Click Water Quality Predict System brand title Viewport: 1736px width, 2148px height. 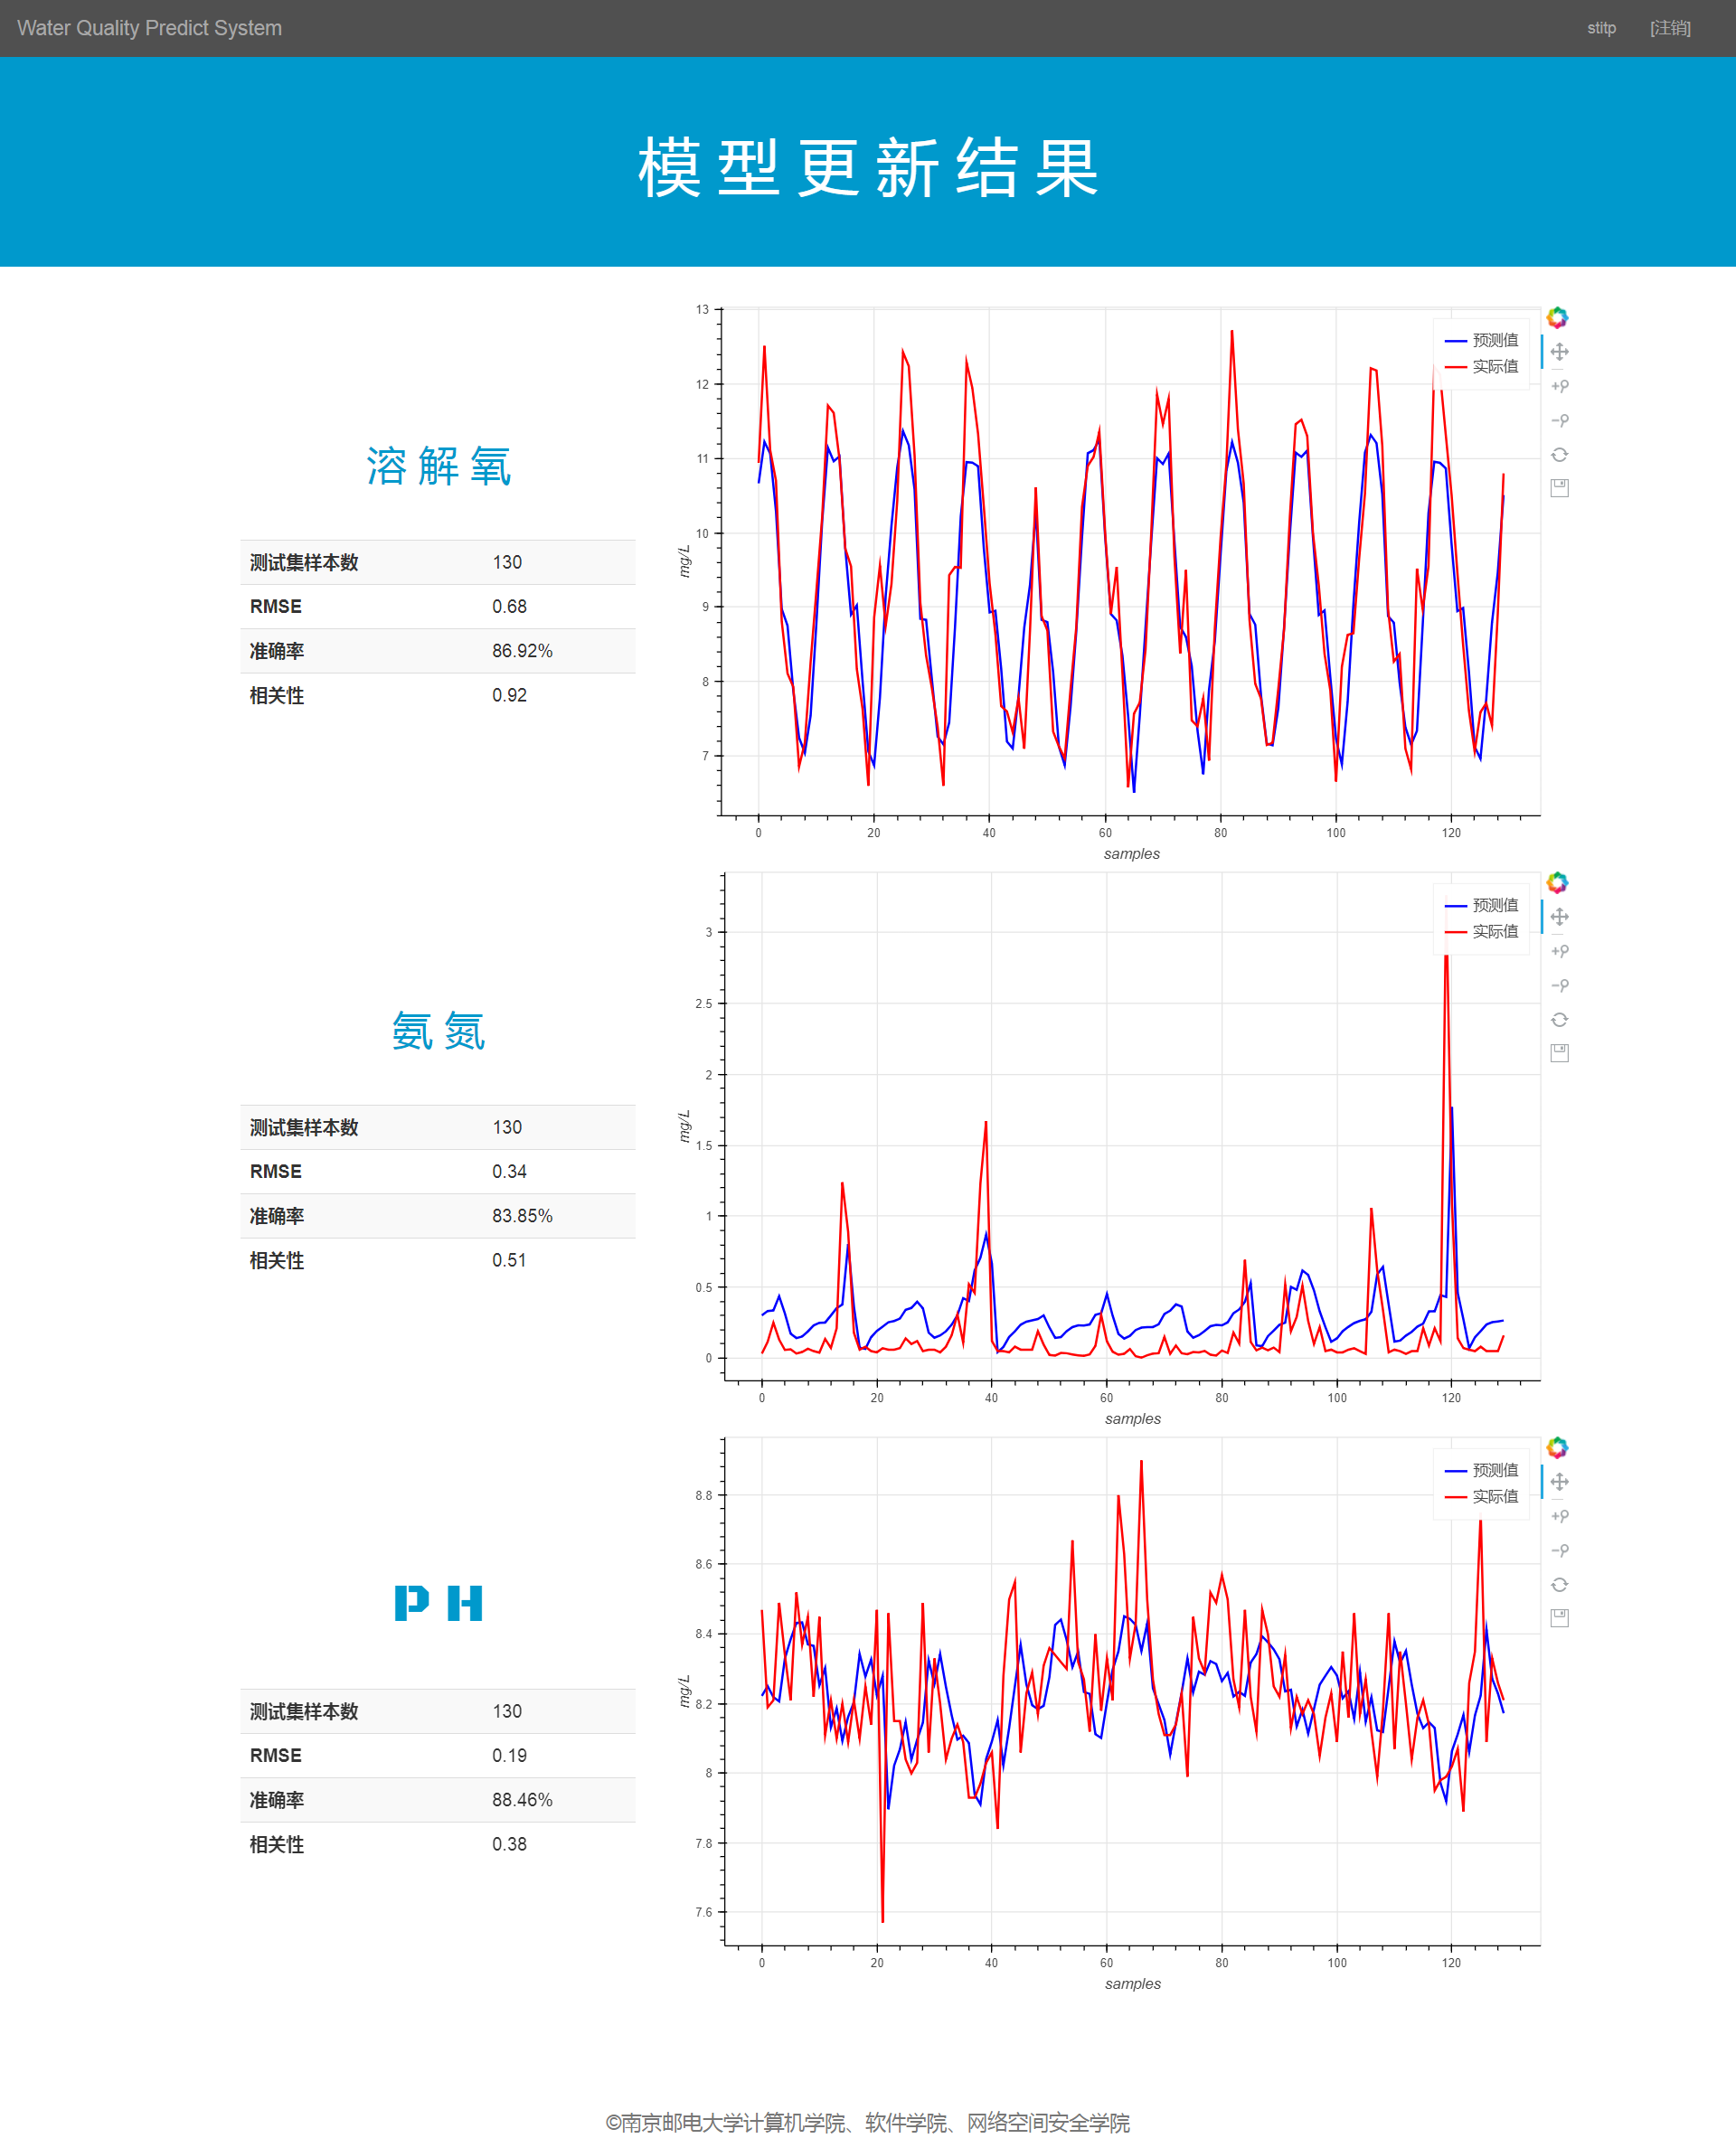coord(150,28)
